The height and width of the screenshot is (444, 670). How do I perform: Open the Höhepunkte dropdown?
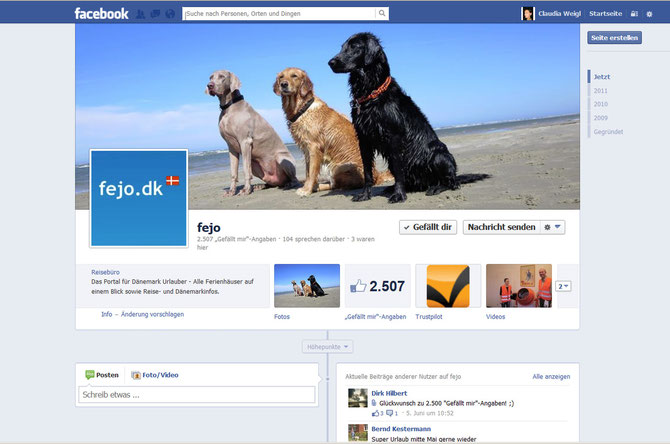point(327,347)
